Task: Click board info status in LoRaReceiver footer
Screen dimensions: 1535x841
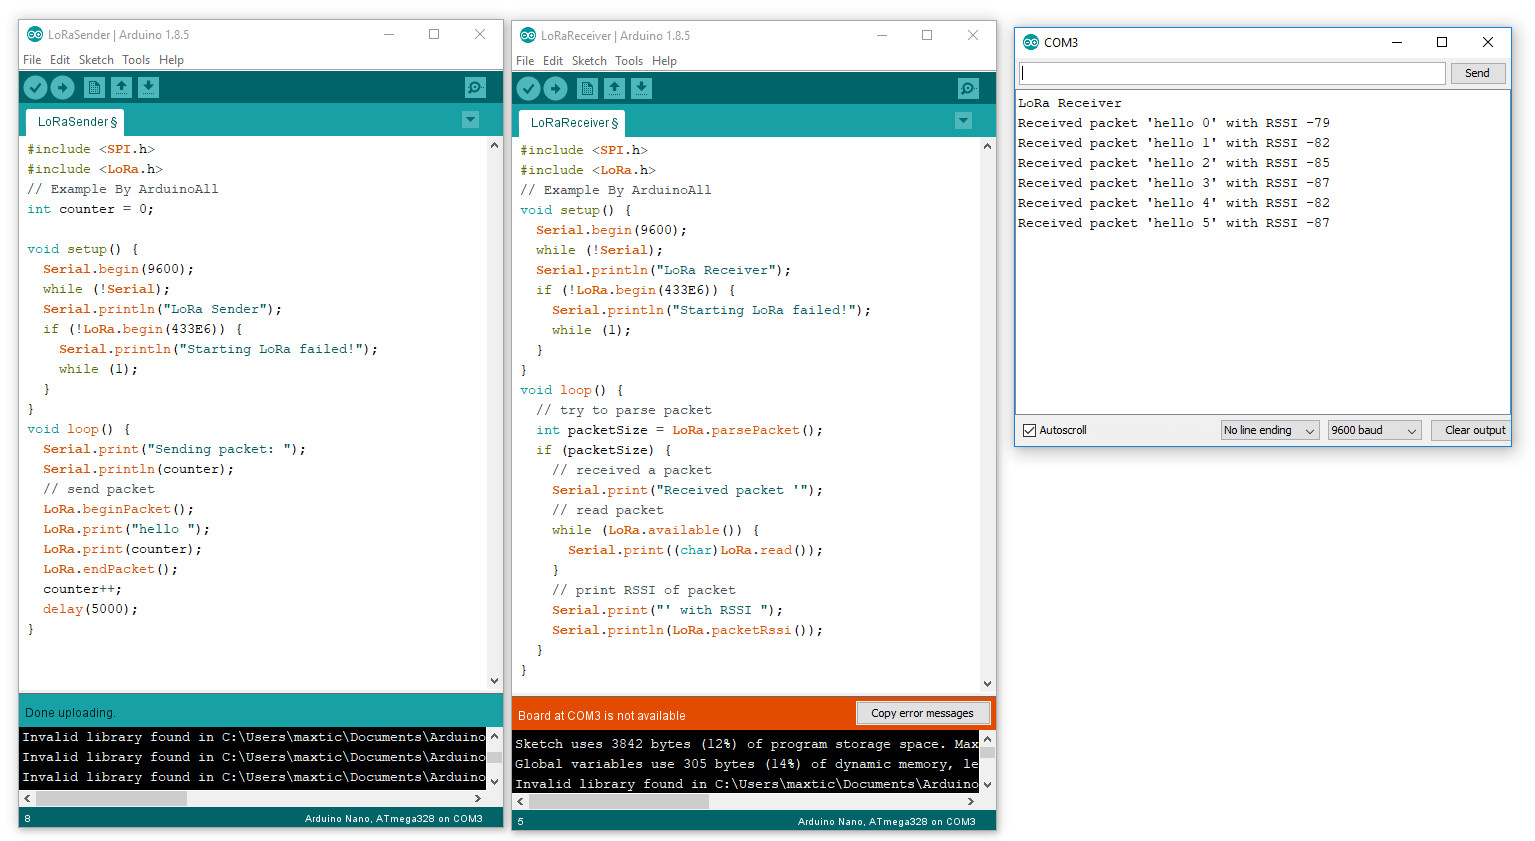Action: click(886, 822)
